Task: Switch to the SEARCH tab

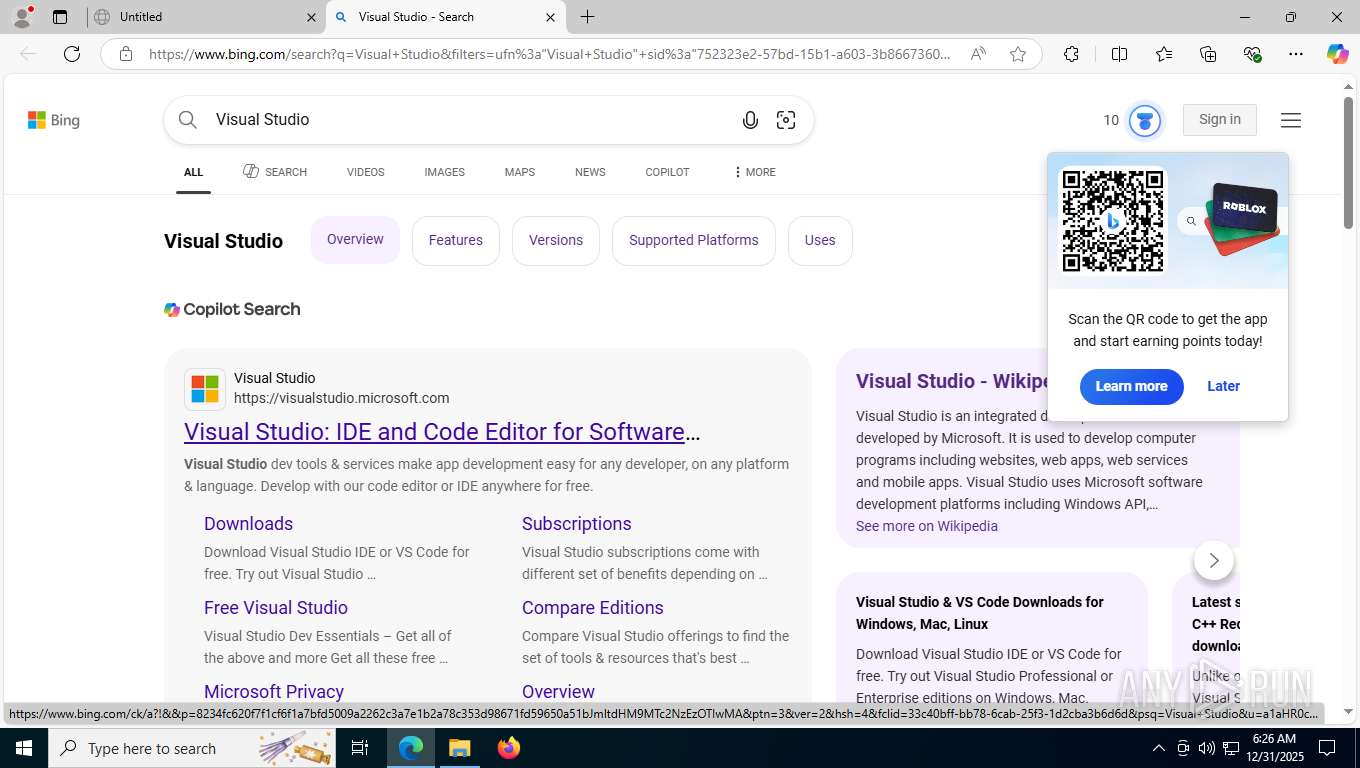Action: click(275, 172)
